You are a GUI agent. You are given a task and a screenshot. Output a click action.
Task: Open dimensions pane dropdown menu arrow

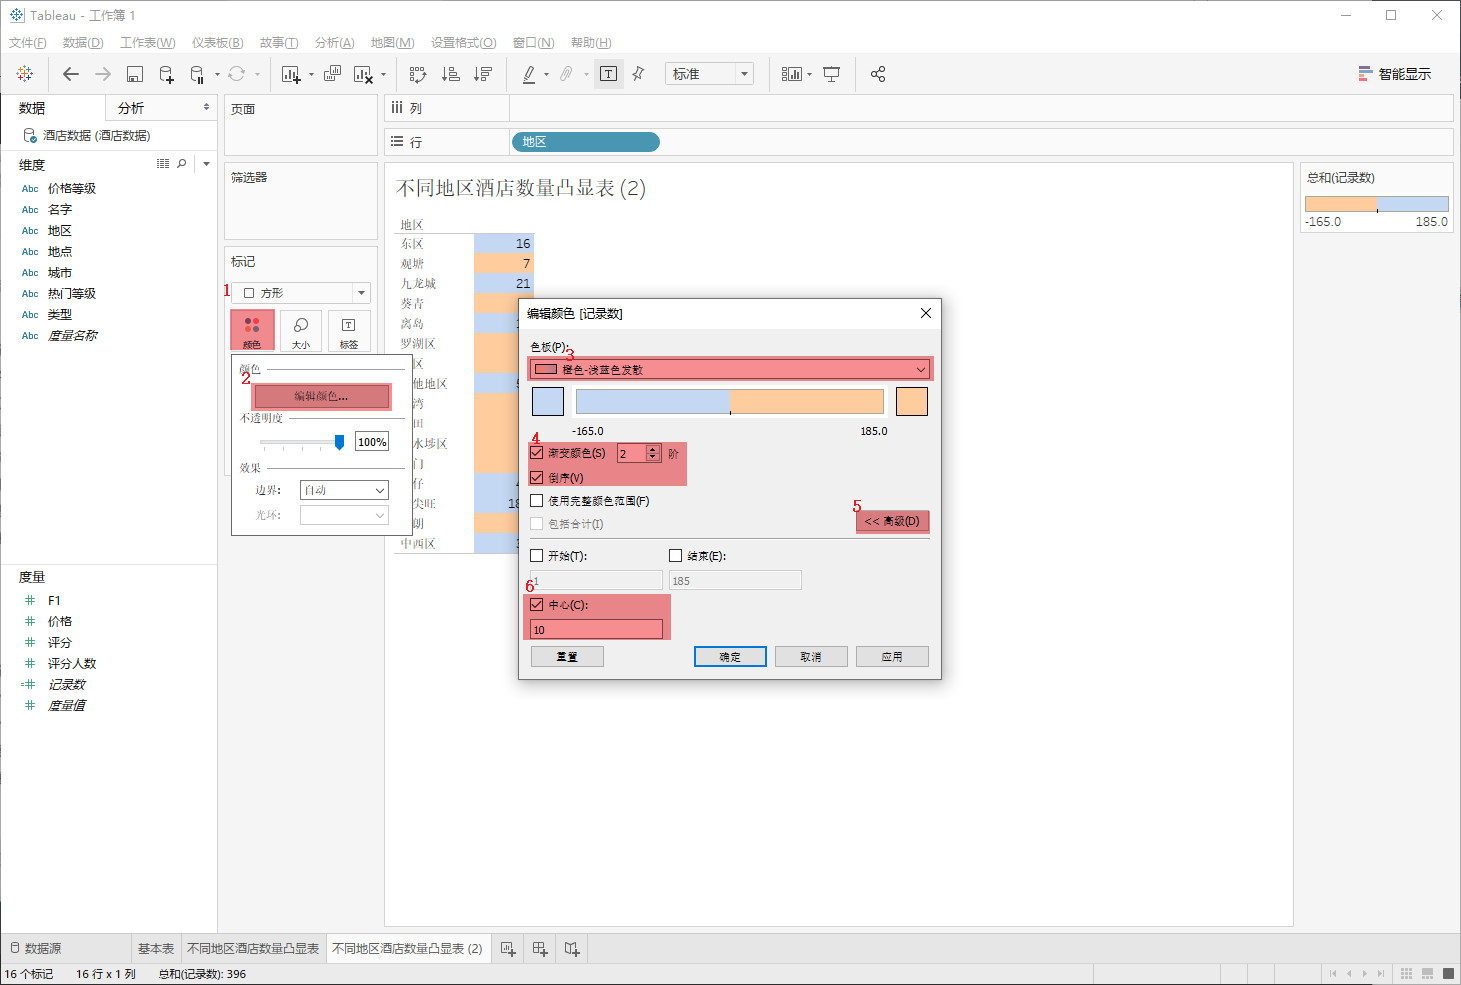click(x=206, y=164)
